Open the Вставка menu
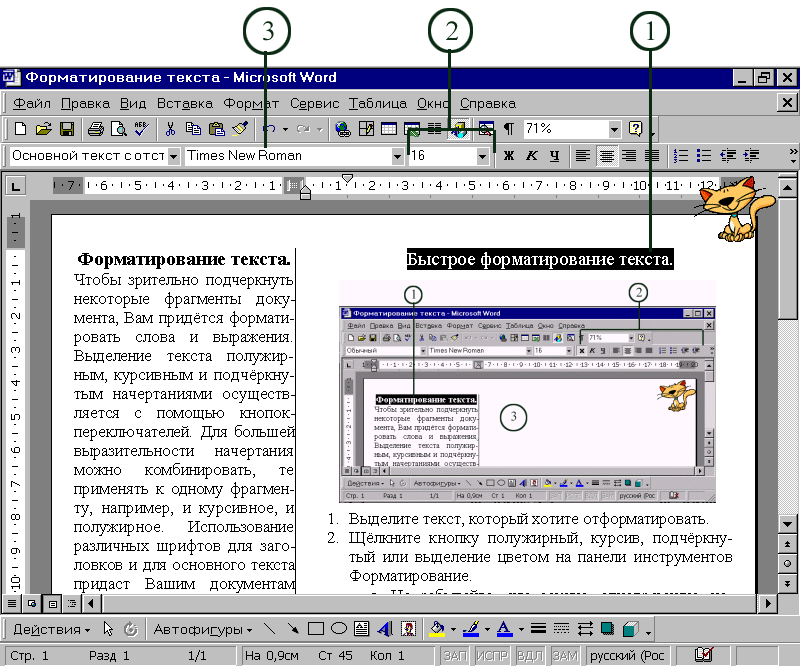The width and height of the screenshot is (800, 666). pyautogui.click(x=185, y=104)
